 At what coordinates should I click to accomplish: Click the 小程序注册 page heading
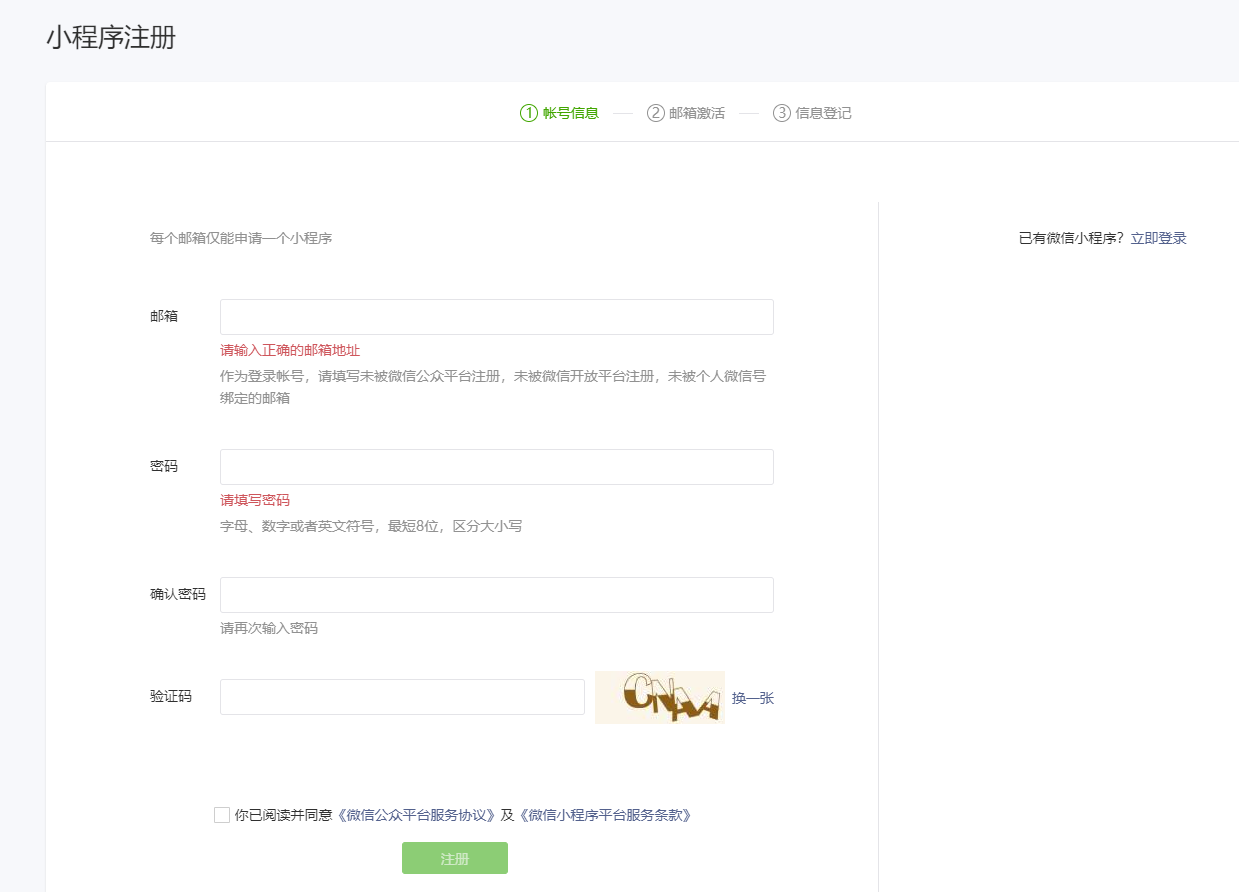pos(111,39)
